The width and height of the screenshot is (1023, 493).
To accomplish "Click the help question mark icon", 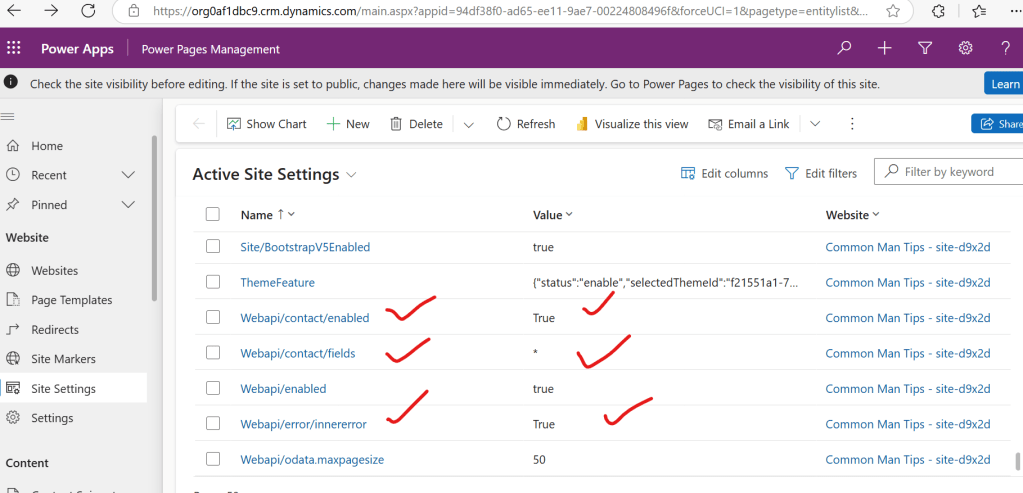I will point(1005,48).
